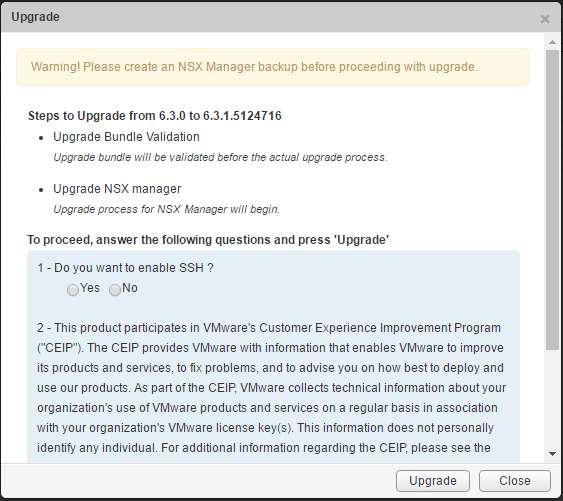Click the Close button at the bottom
The width and height of the screenshot is (563, 501).
(515, 481)
